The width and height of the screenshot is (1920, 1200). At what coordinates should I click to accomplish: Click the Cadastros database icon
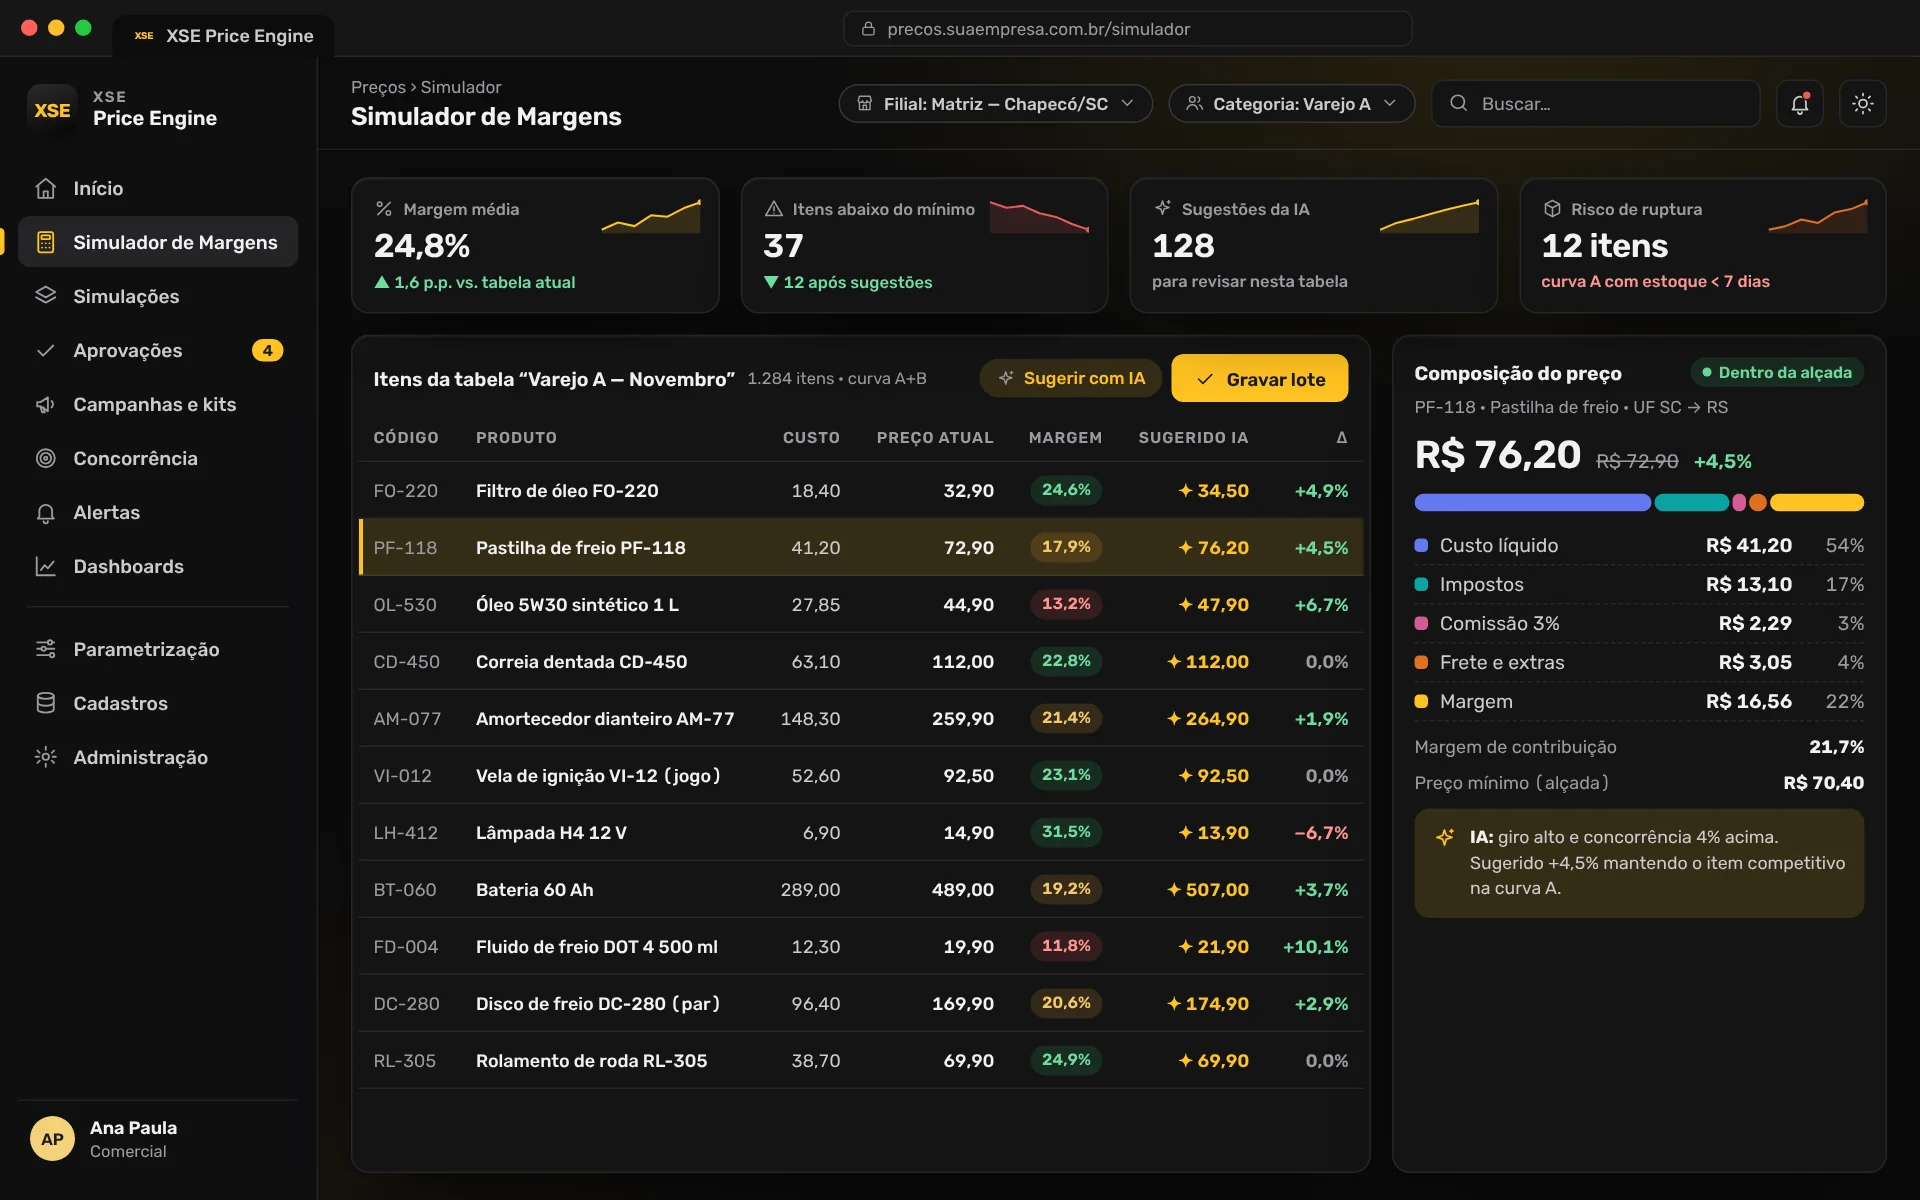coord(45,703)
